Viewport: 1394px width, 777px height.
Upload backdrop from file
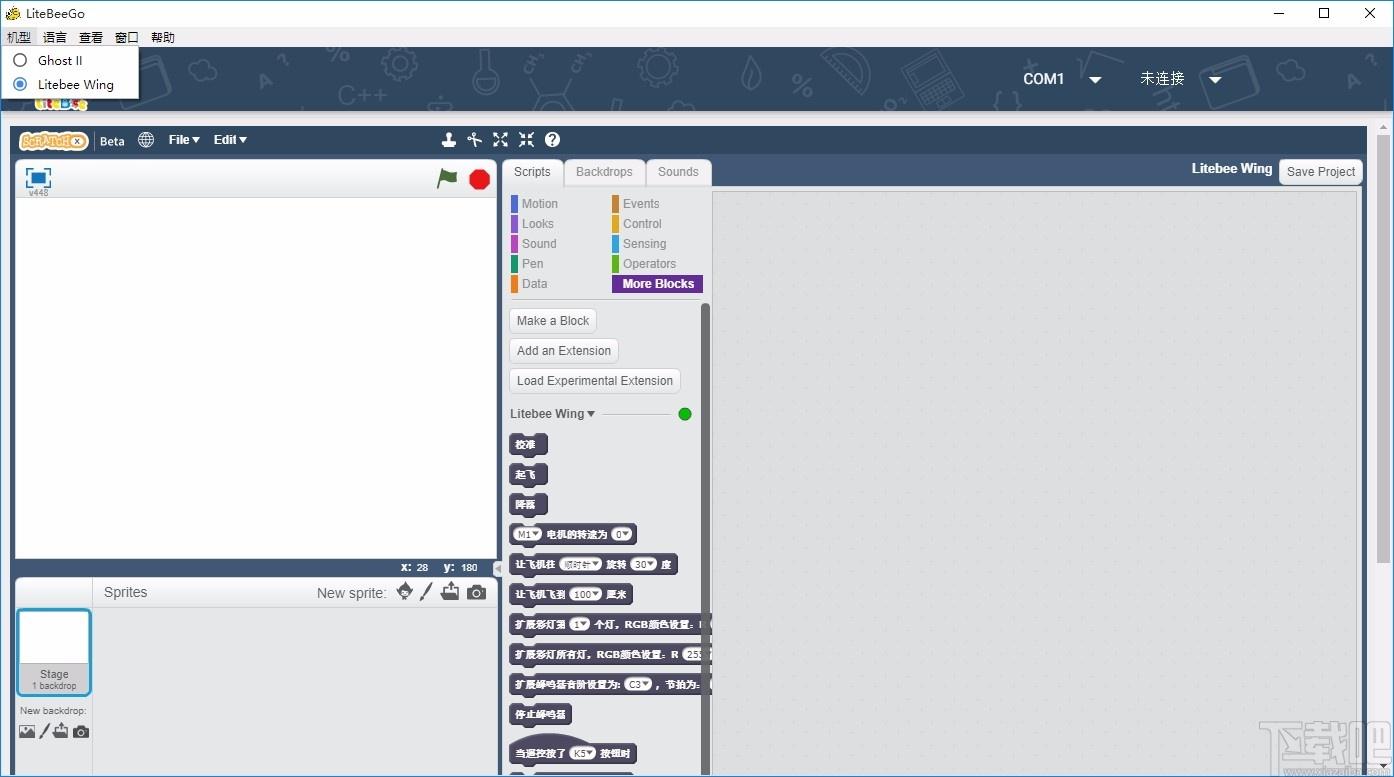tap(61, 731)
